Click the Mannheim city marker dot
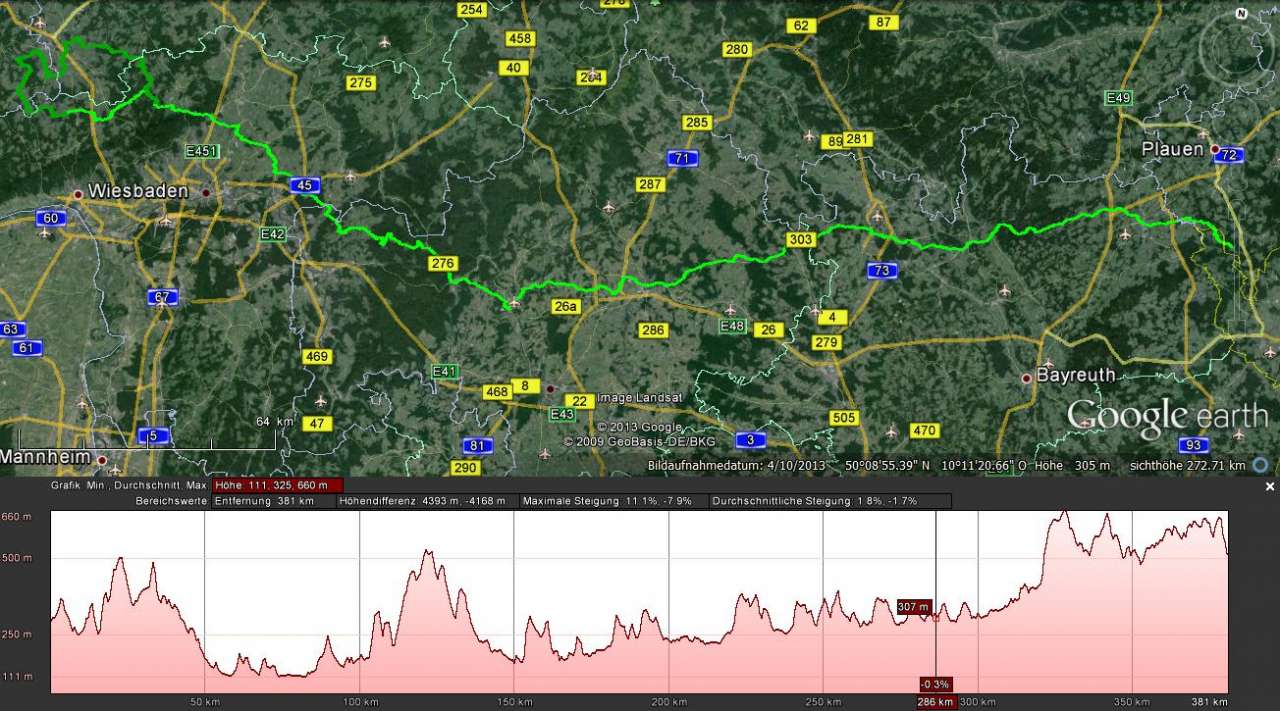Screen dimensions: 1280x711 (101, 459)
